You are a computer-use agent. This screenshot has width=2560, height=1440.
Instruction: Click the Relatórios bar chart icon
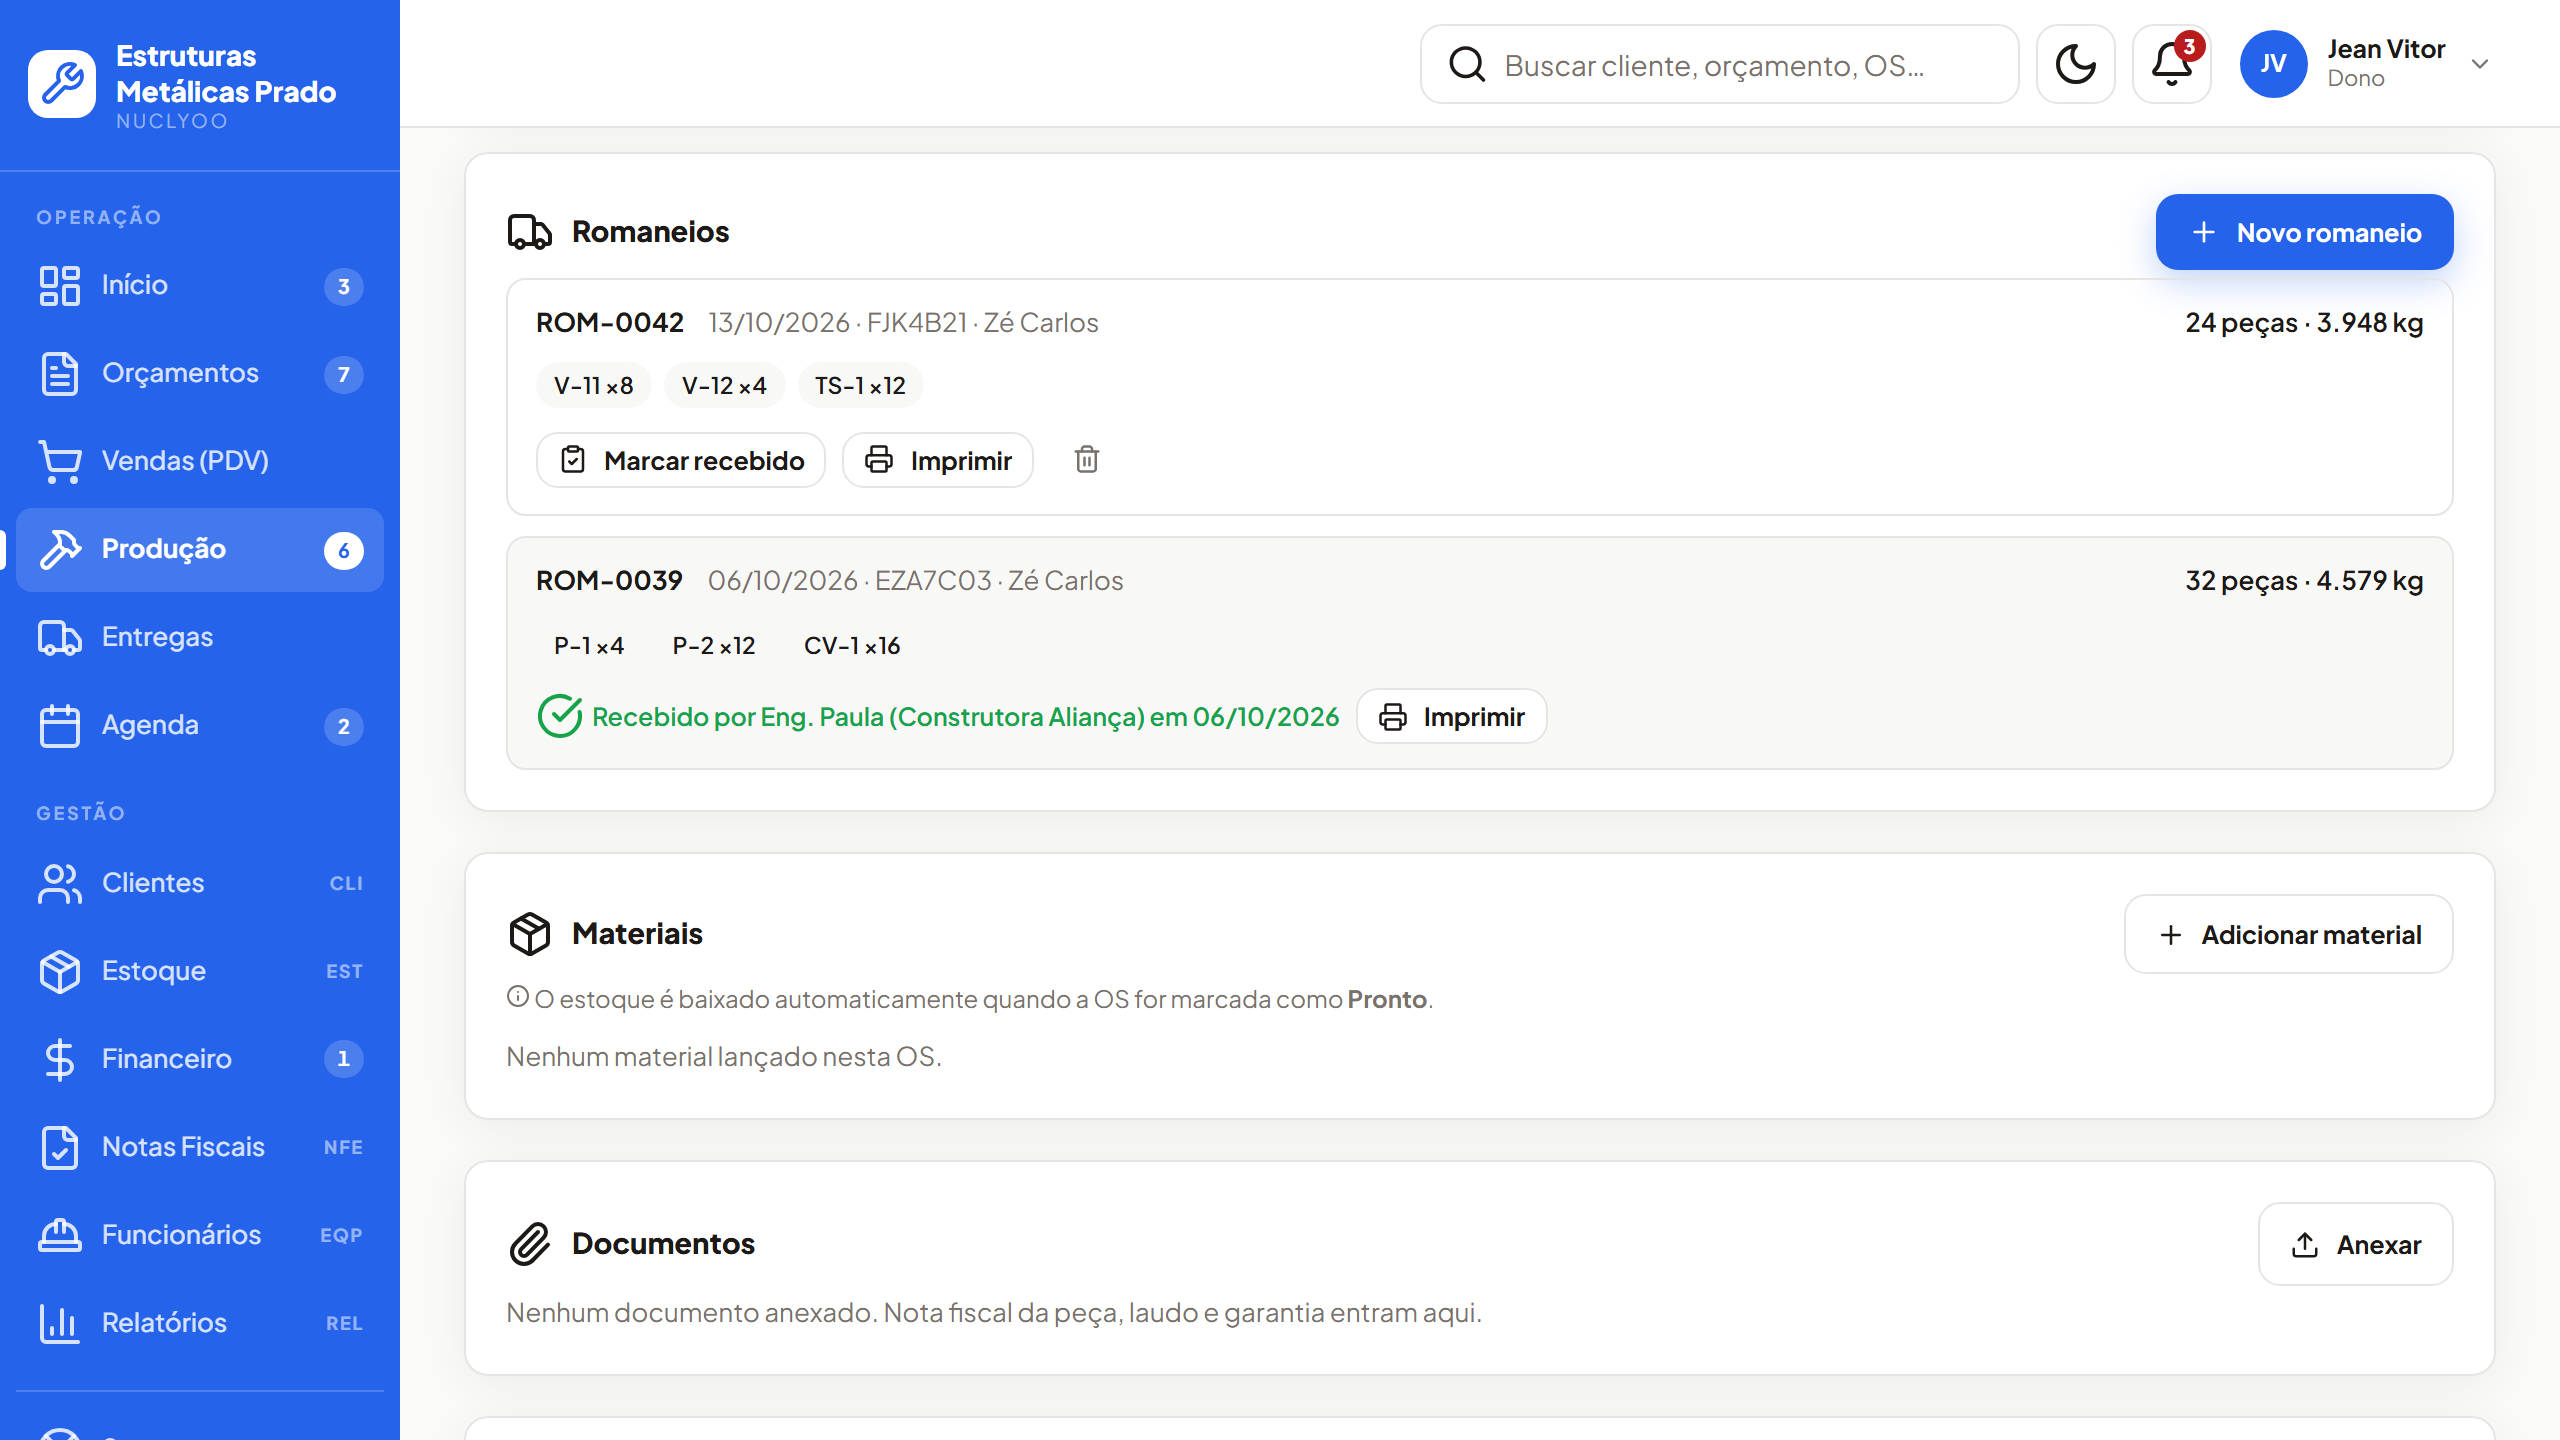[60, 1323]
